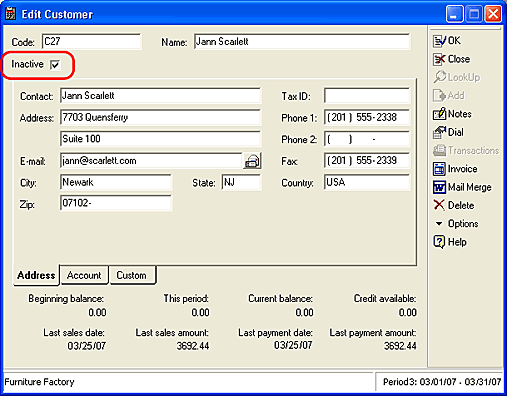
Task: Click the Invoice icon
Action: point(439,169)
